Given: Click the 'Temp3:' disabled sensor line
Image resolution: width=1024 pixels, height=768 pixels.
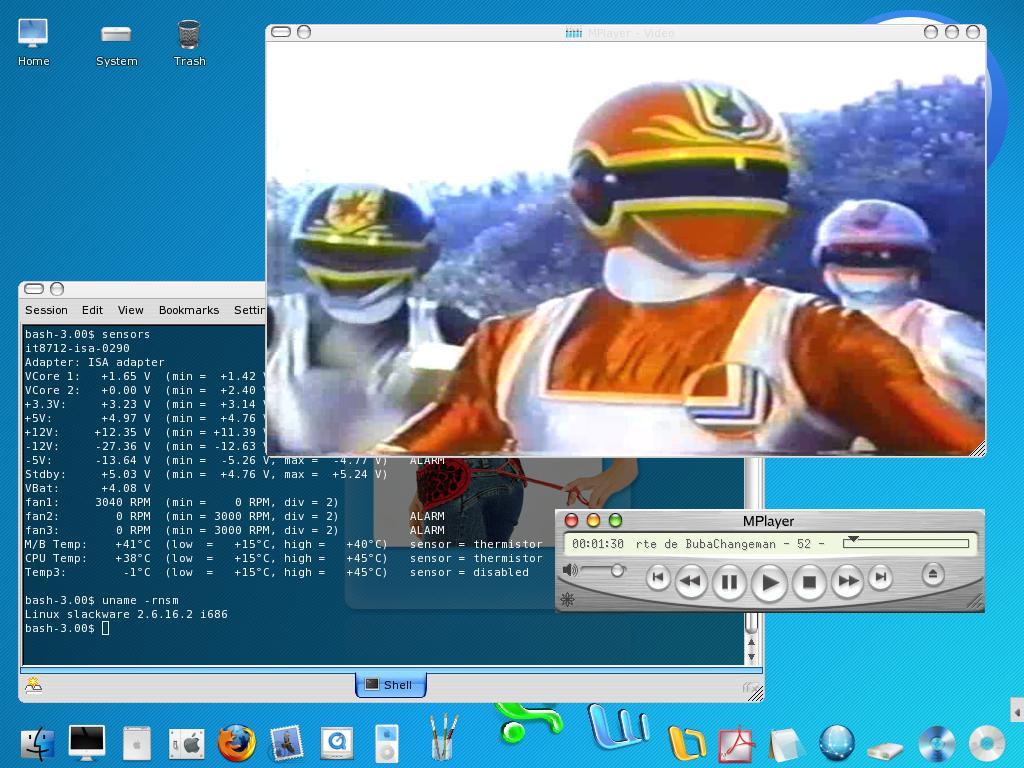Looking at the screenshot, I should click(x=277, y=572).
